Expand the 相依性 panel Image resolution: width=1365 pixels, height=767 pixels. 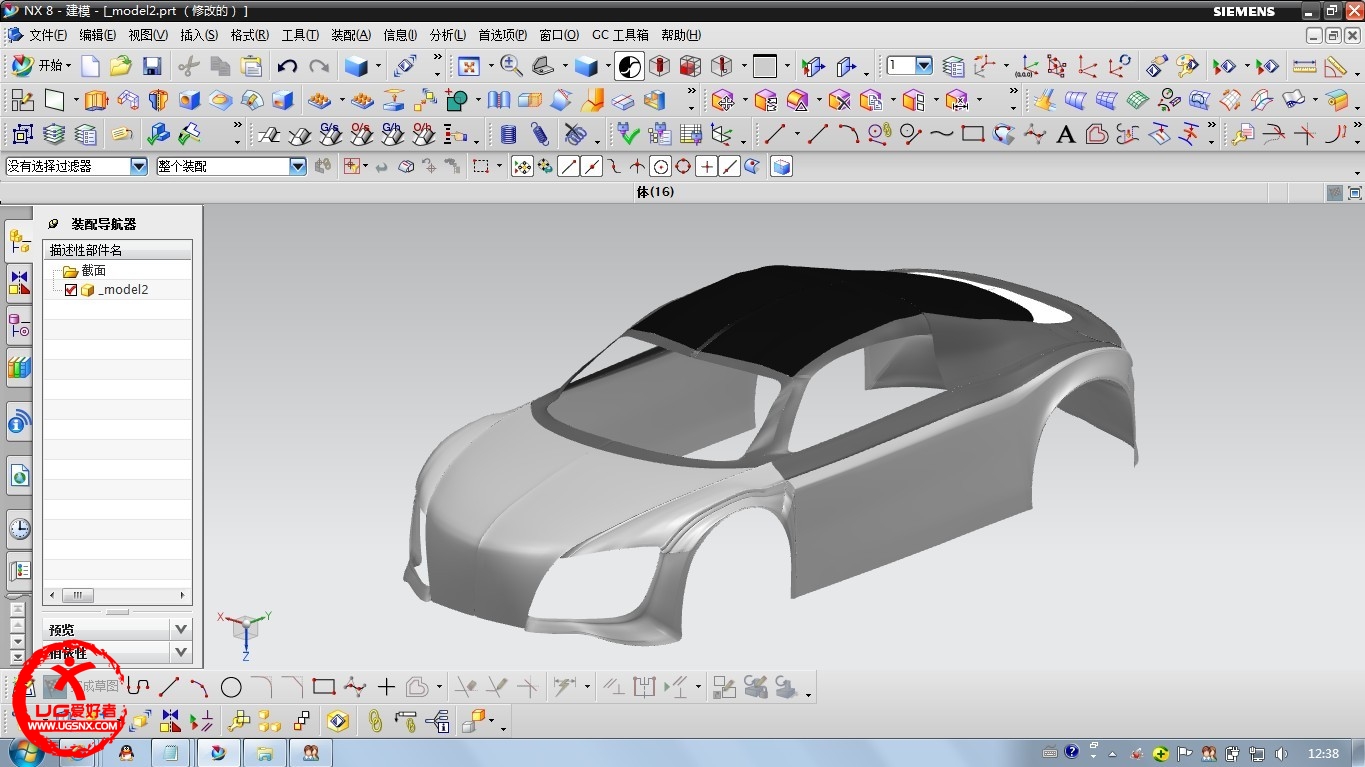[x=181, y=653]
